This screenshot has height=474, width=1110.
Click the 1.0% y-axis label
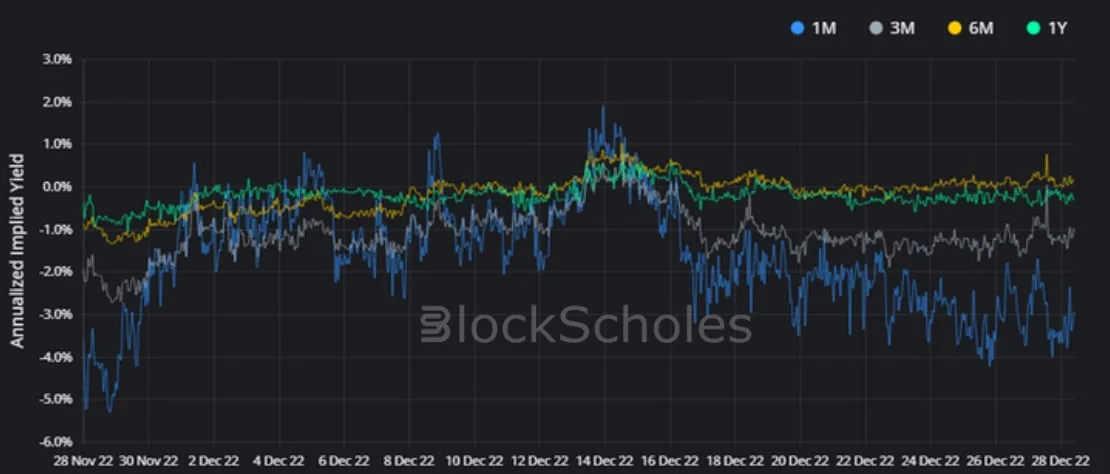pos(57,144)
